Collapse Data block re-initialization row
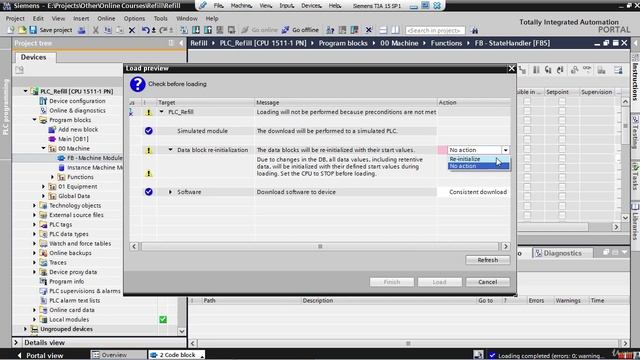The image size is (640, 360). click(x=170, y=150)
